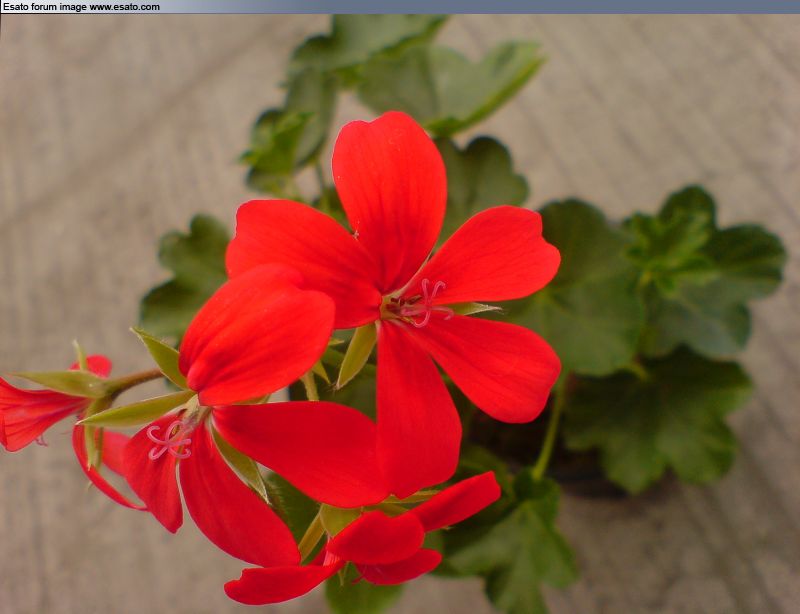Click the stamens of the large central flower
The height and width of the screenshot is (614, 800).
(420, 303)
